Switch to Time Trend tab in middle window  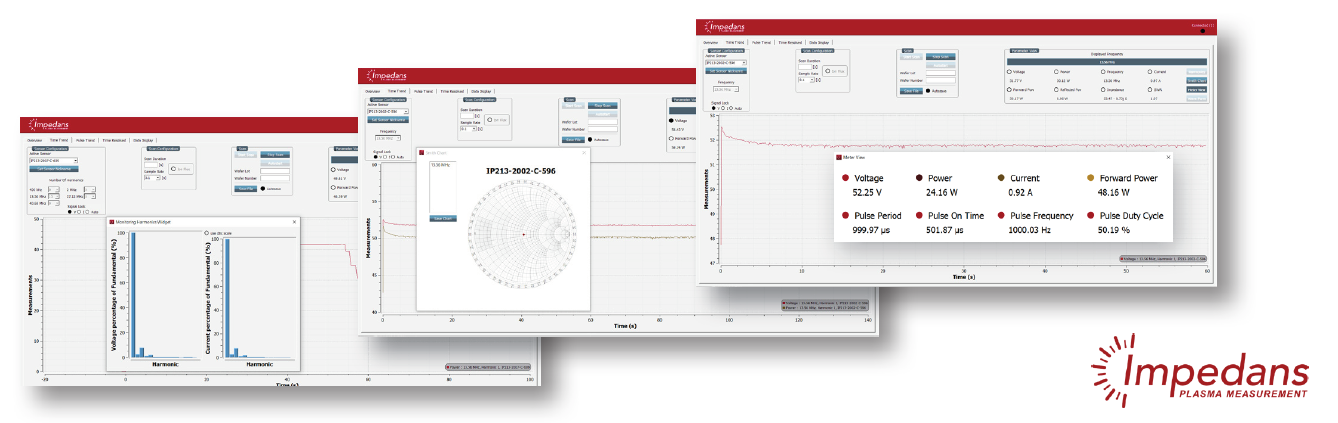(x=397, y=91)
